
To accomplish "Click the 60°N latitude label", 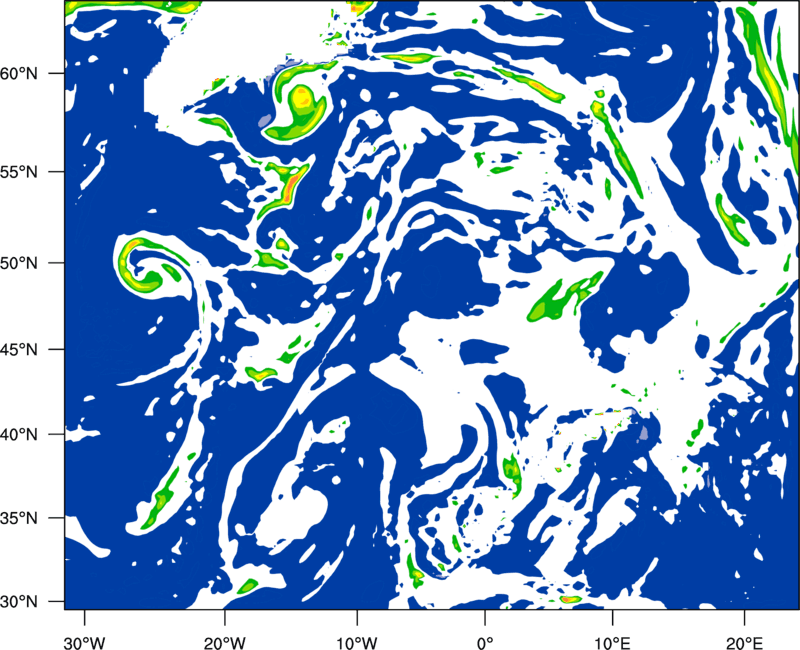I will (19, 73).
